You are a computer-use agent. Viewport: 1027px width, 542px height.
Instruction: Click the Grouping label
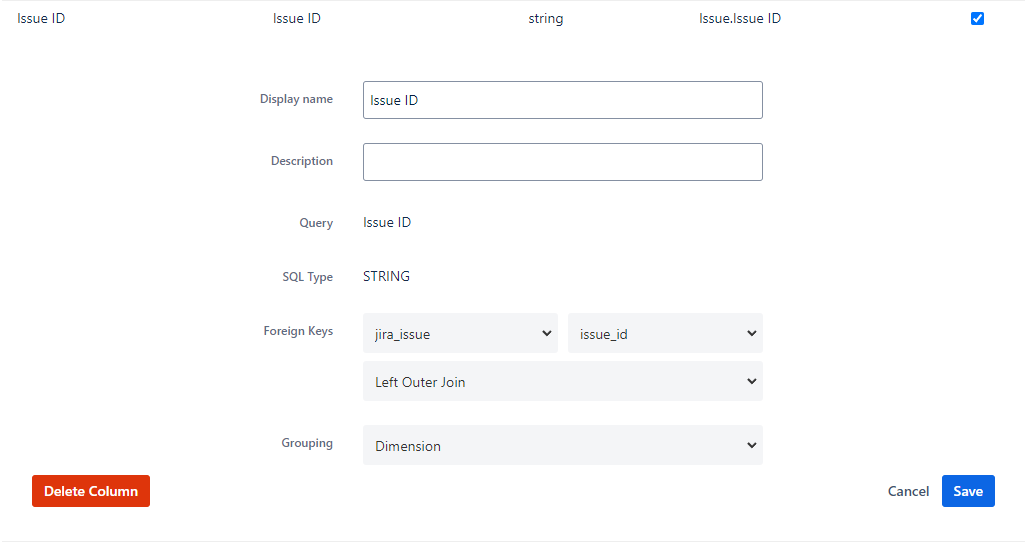(306, 443)
